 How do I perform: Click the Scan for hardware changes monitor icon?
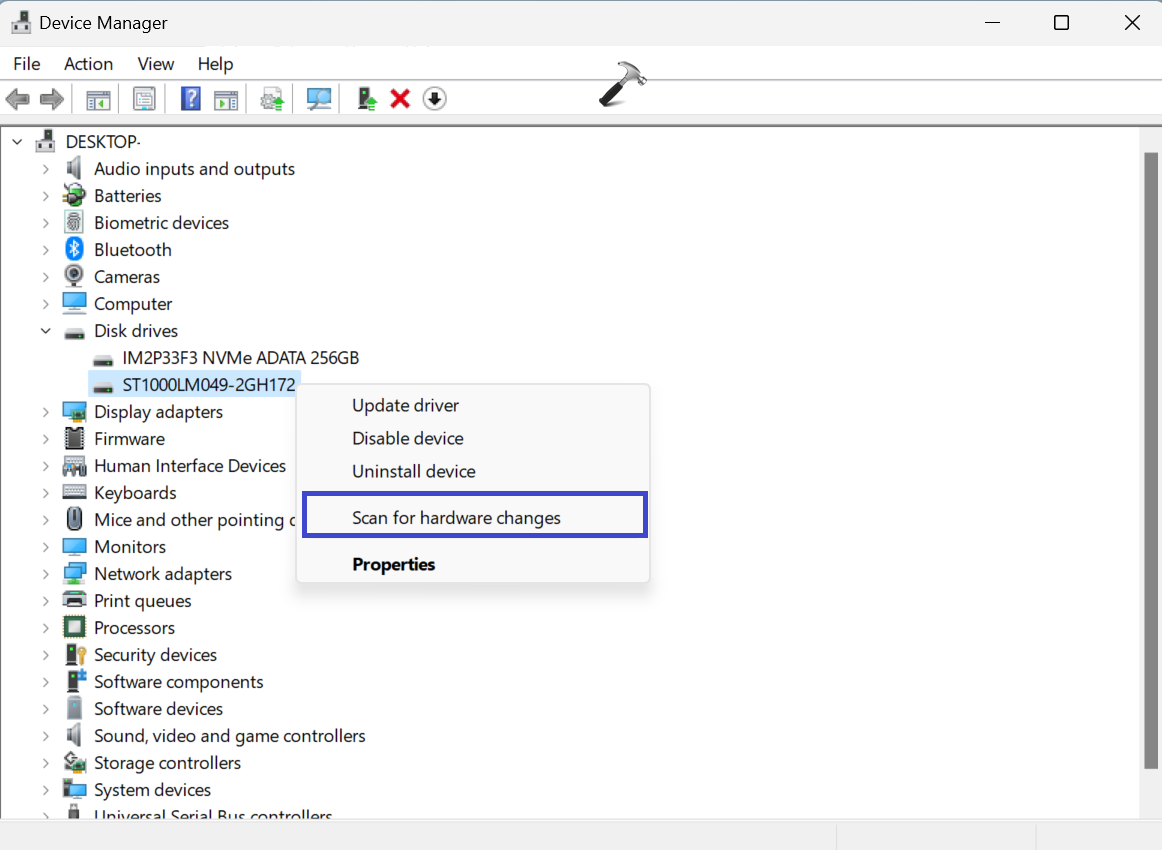319,99
